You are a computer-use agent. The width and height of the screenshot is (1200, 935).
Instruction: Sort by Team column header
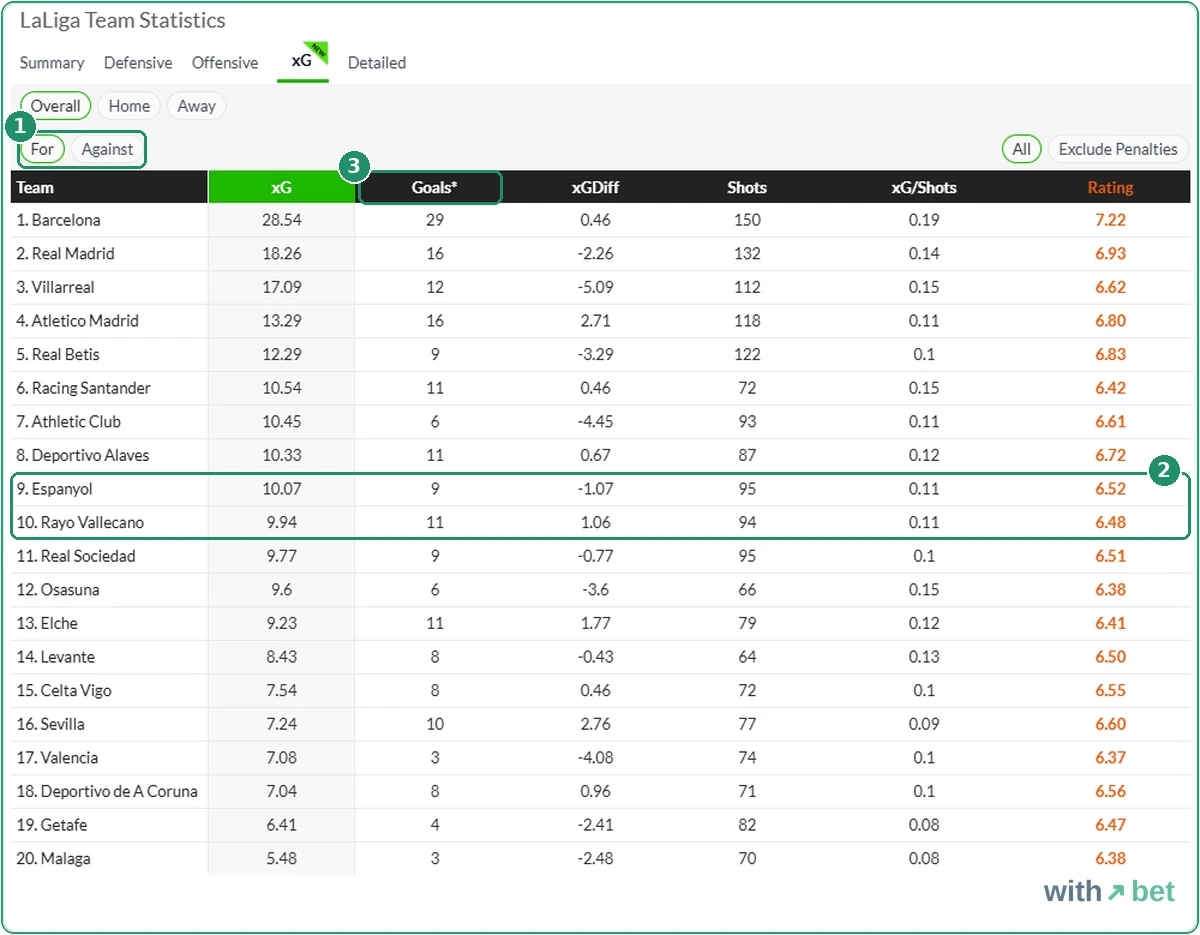pyautogui.click(x=109, y=187)
